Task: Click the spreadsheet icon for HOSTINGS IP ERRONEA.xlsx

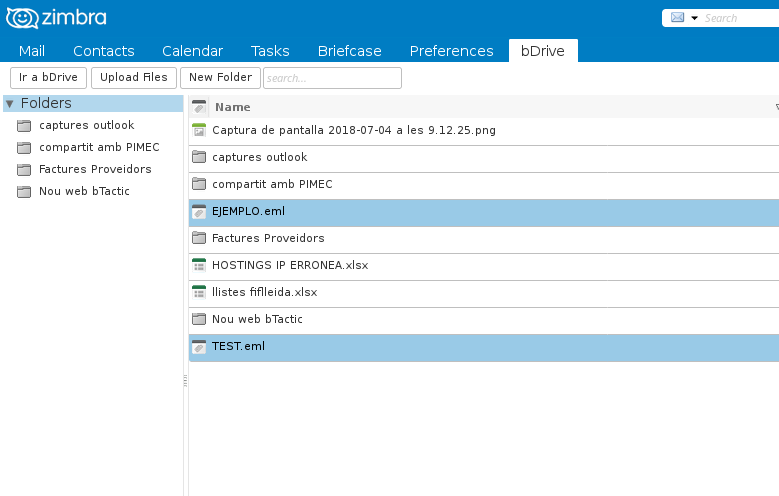Action: [198, 265]
